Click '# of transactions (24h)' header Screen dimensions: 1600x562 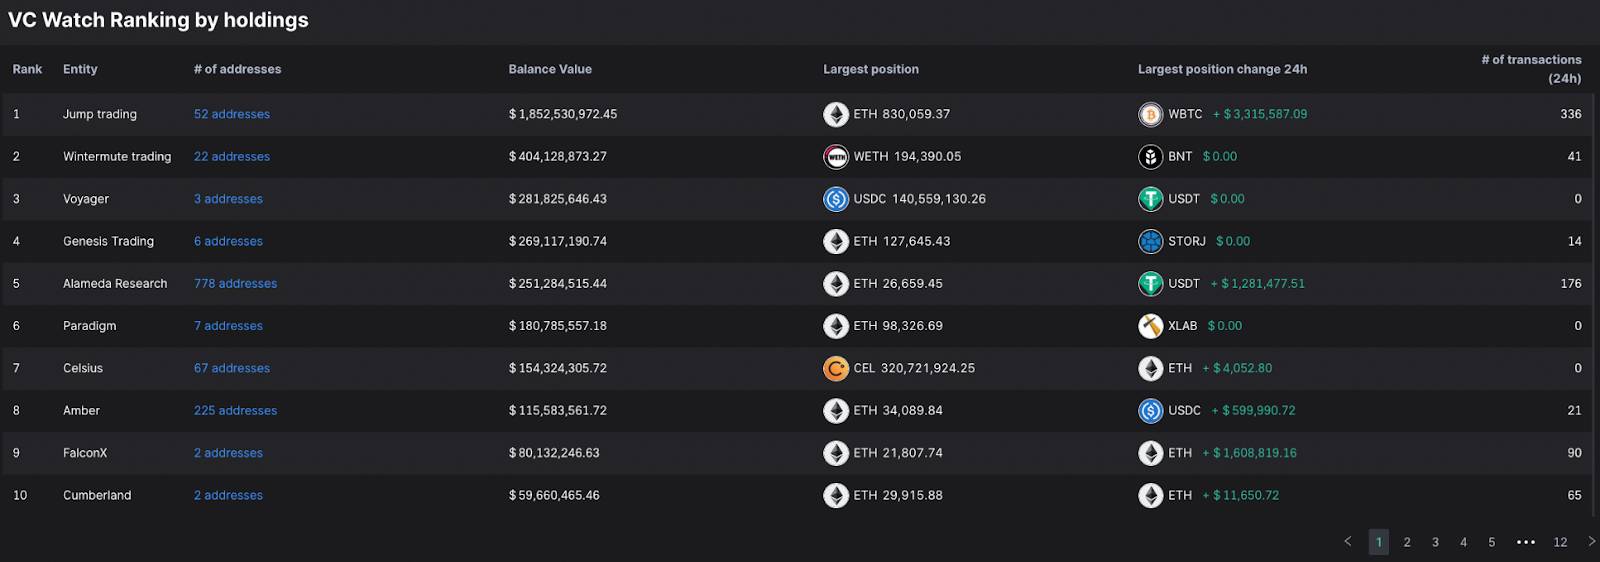point(1531,69)
